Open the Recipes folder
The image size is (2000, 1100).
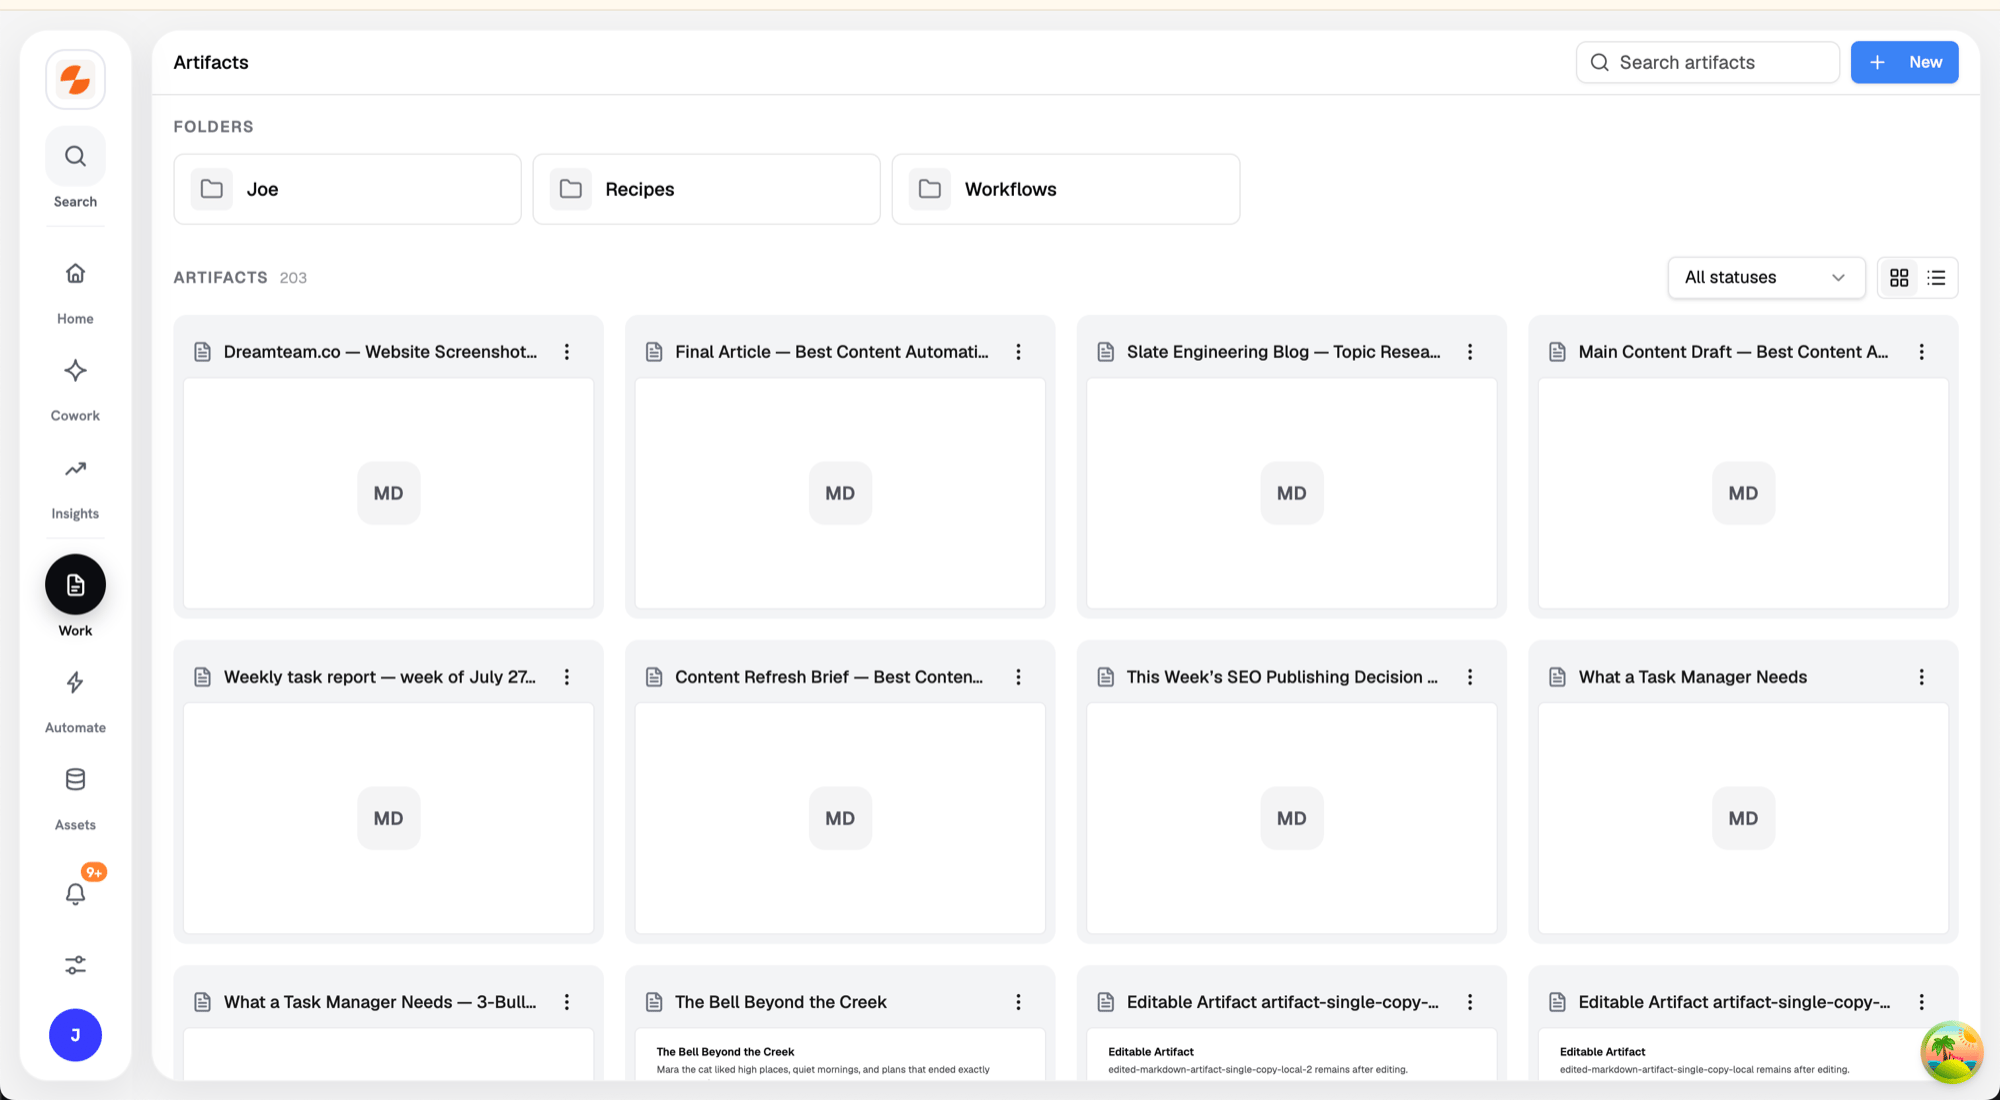pos(706,189)
